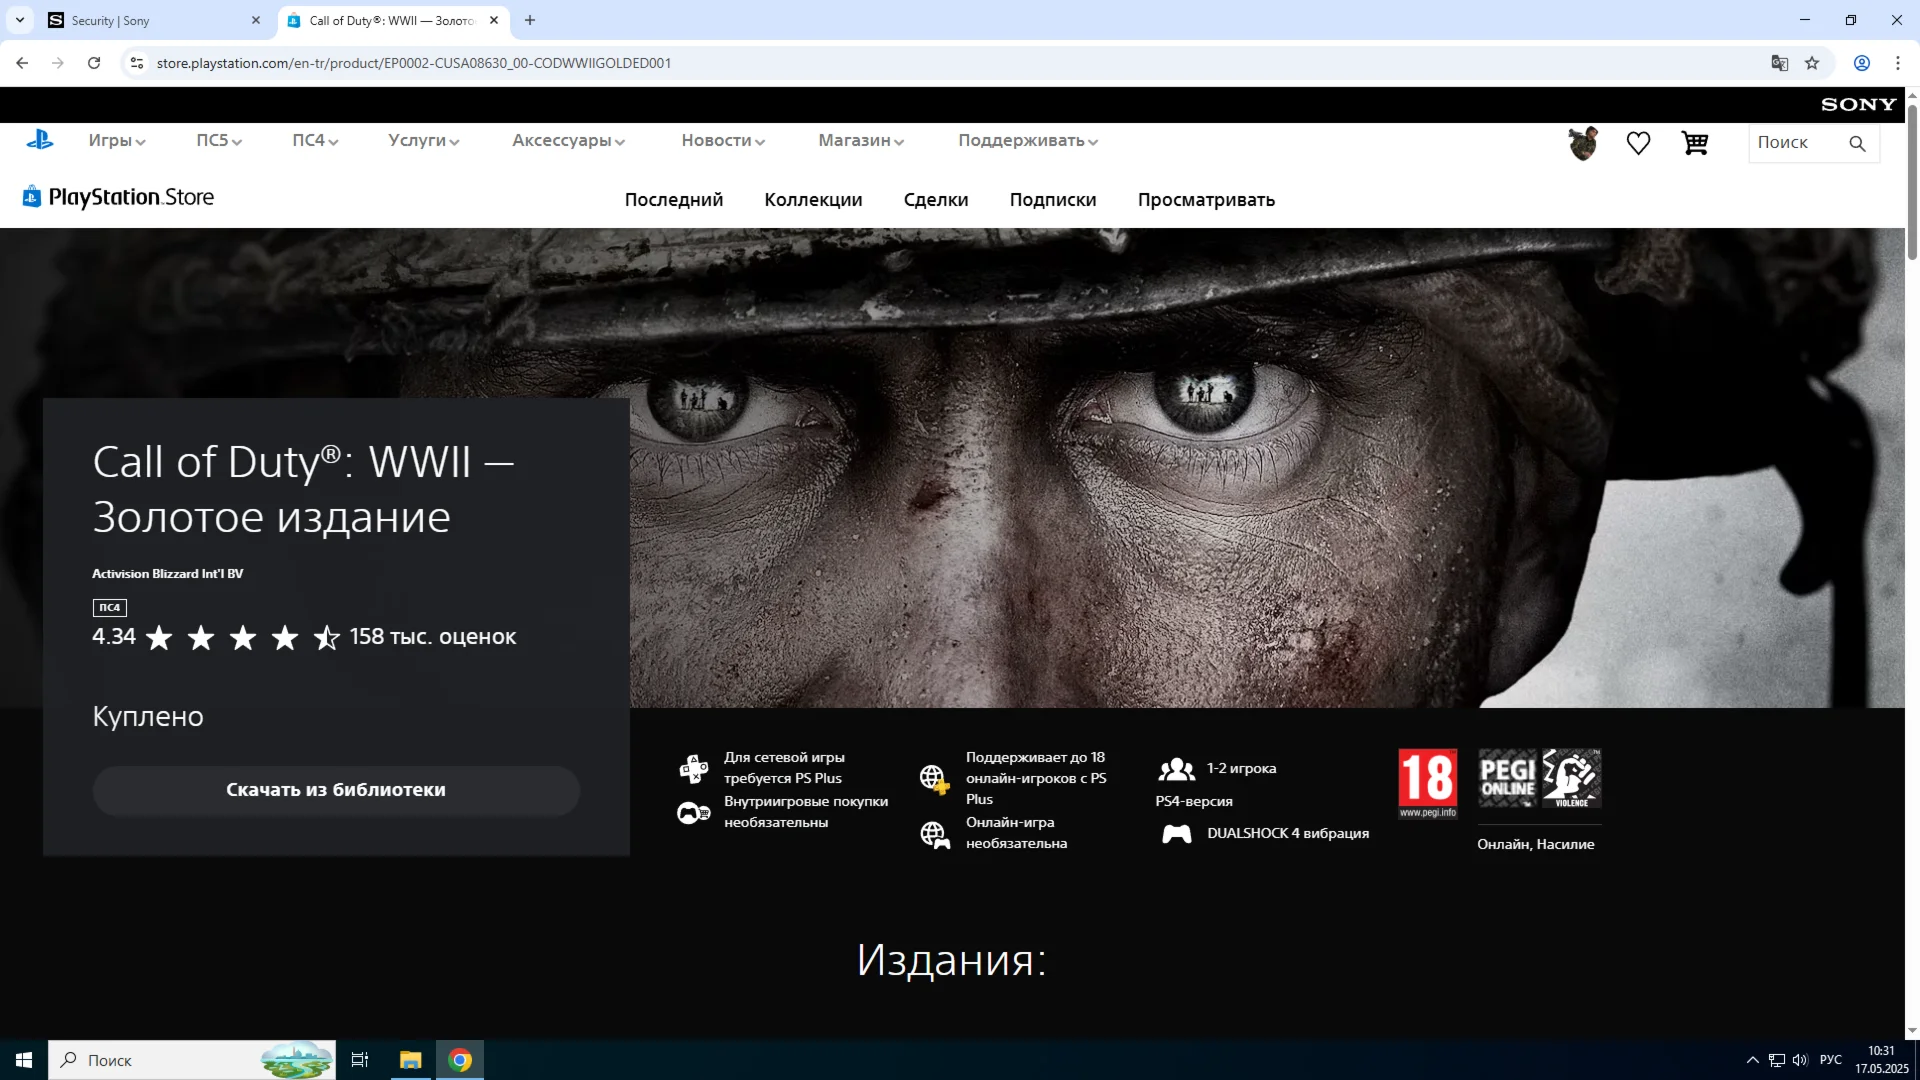Open the shopping cart icon
Image resolution: width=1920 pixels, height=1080 pixels.
point(1695,143)
